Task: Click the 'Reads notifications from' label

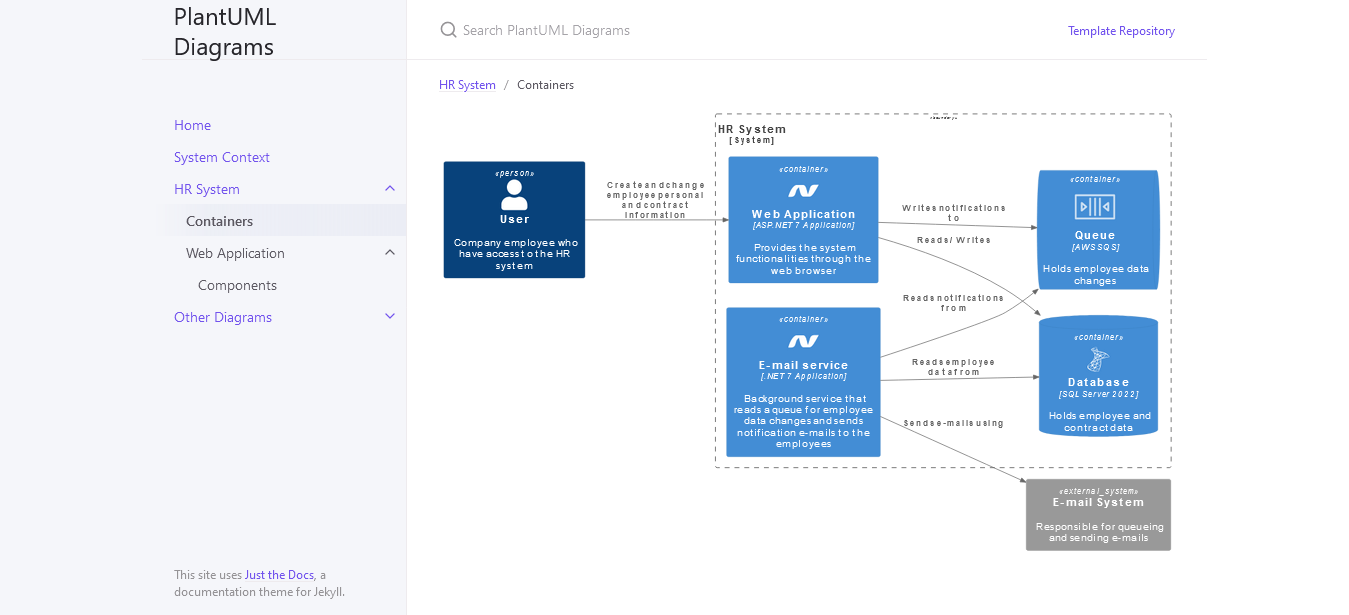Action: click(954, 303)
